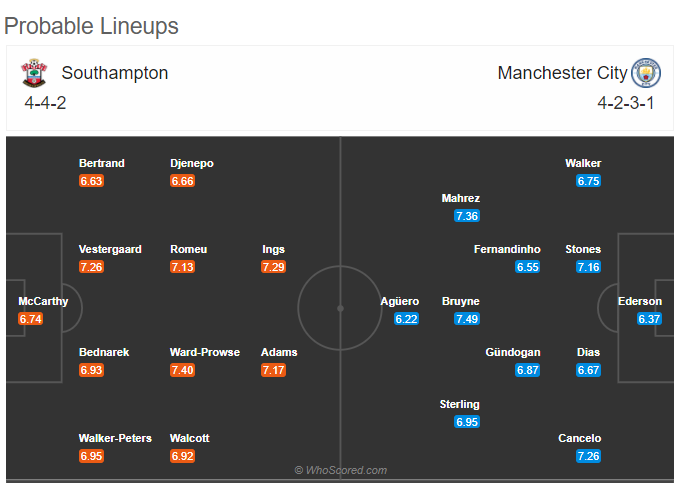Open the Southampton team name link
This screenshot has height=483, width=679.
(x=115, y=73)
